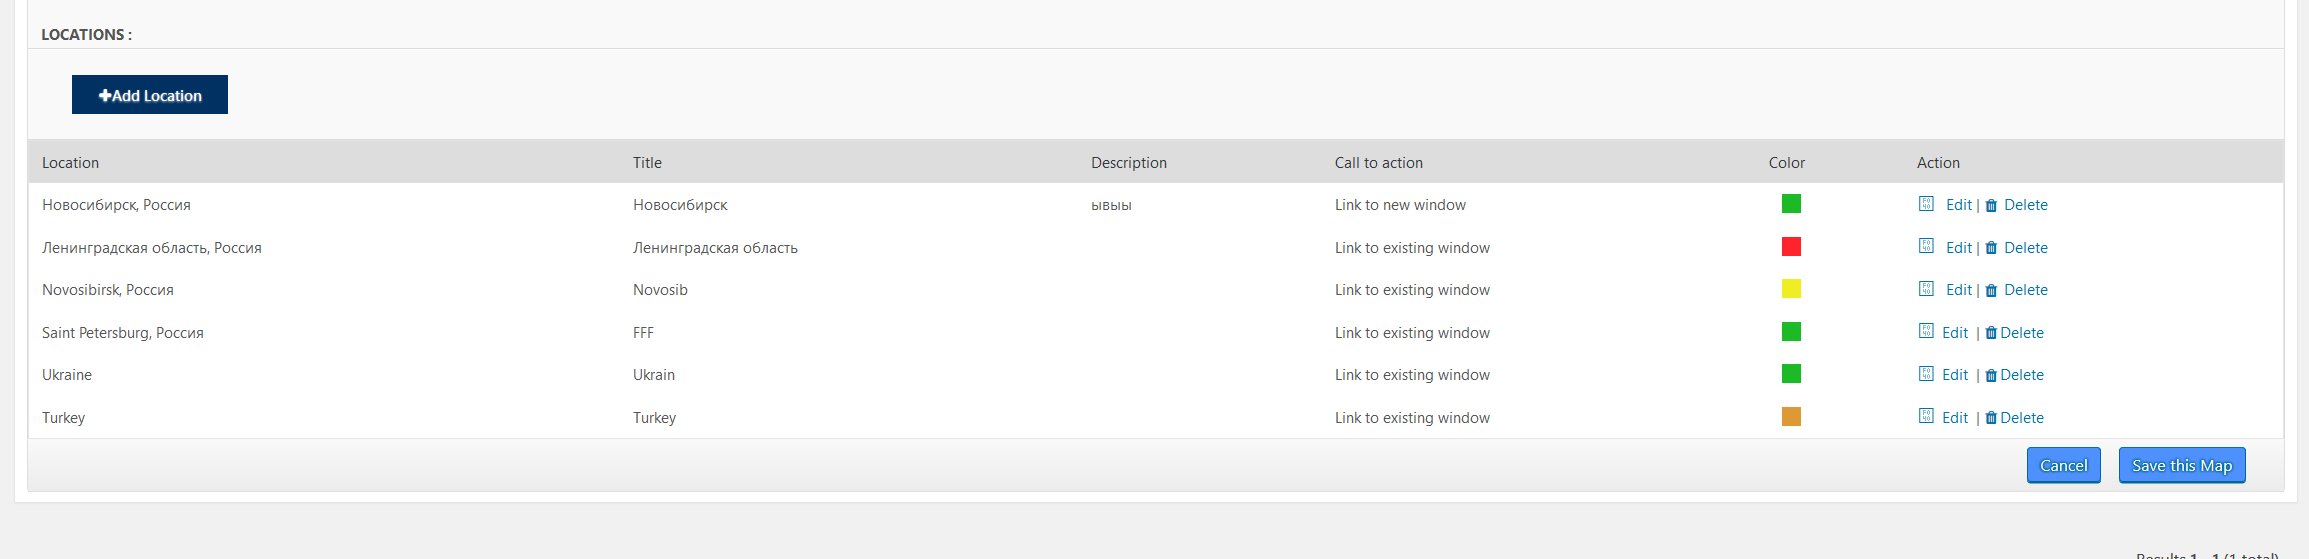
Task: Click edit icon for Новосибирск, Россия row
Action: (1926, 204)
